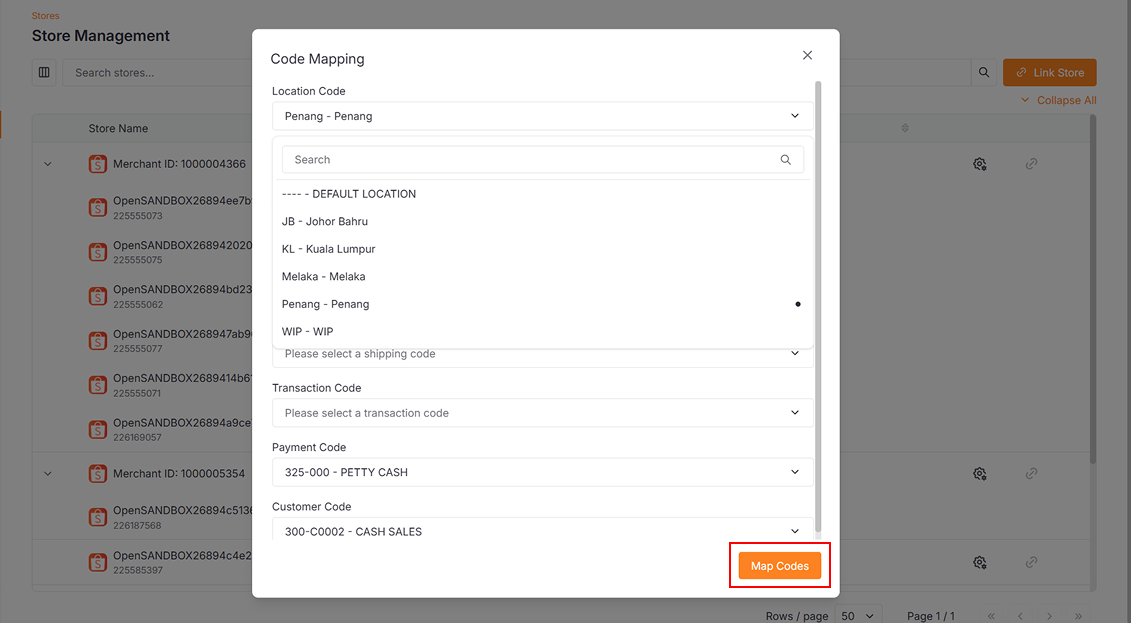This screenshot has height=623, width=1131.
Task: Pick the Melaka - Melaka location
Action: point(324,277)
